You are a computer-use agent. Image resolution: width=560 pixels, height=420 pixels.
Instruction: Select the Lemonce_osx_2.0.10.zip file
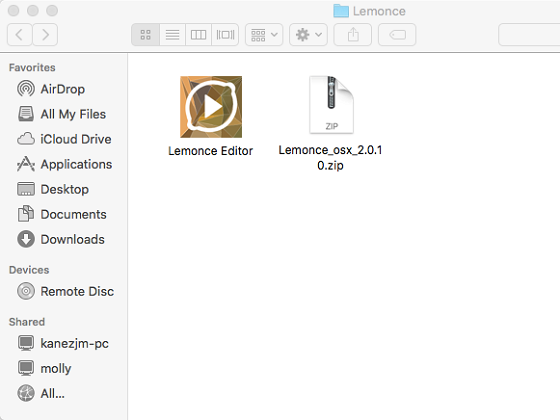(331, 105)
